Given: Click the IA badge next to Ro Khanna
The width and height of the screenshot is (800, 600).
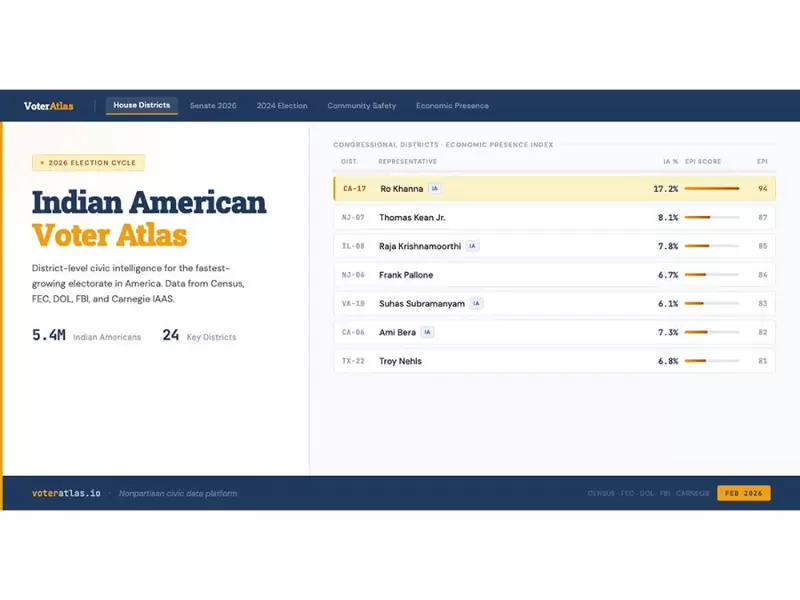Looking at the screenshot, I should point(435,188).
